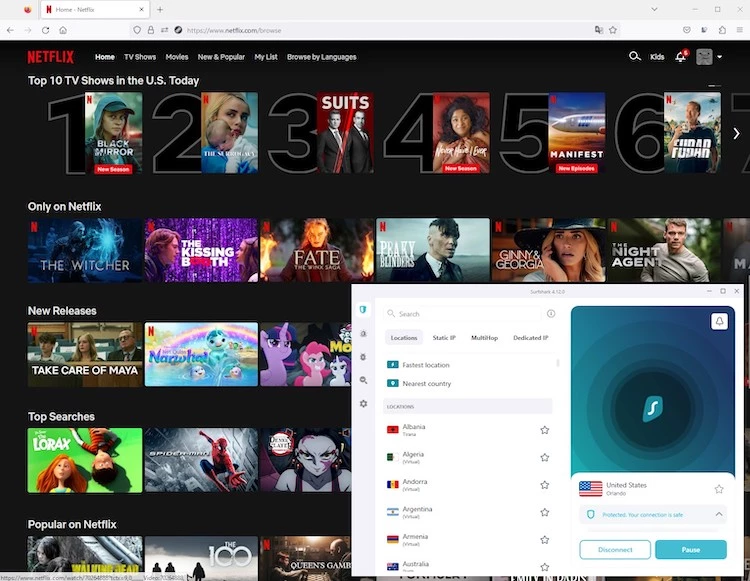Open Save to Pocket icon in toolbar
This screenshot has width=750, height=581.
click(x=686, y=30)
